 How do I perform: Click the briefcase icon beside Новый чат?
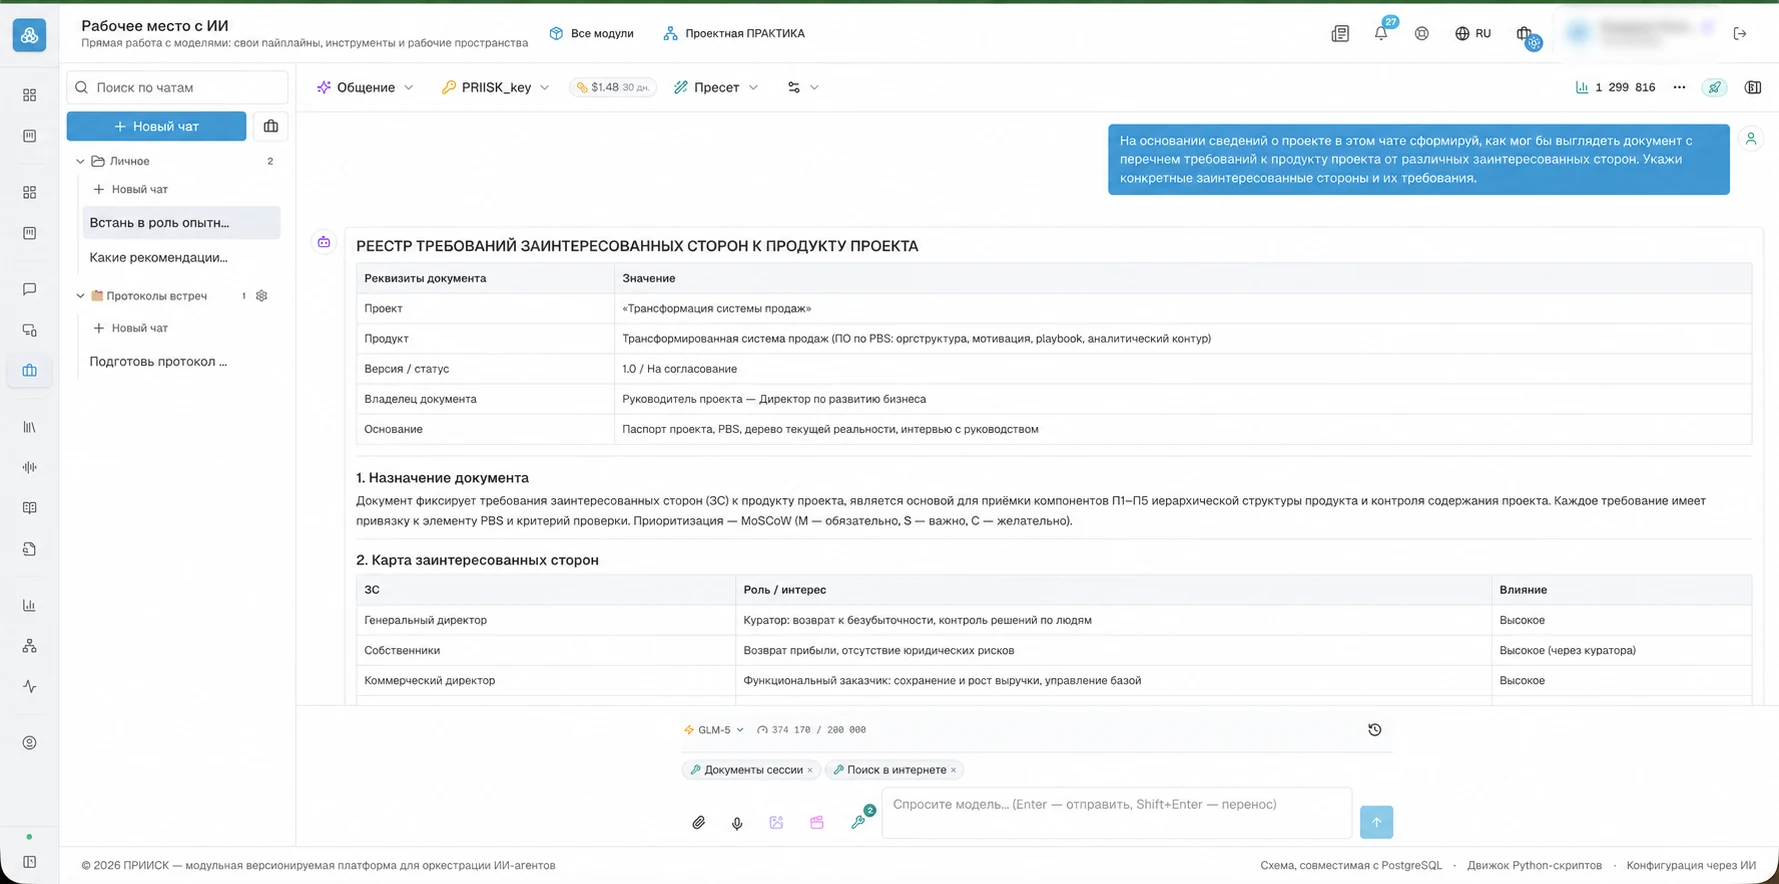[x=270, y=126]
